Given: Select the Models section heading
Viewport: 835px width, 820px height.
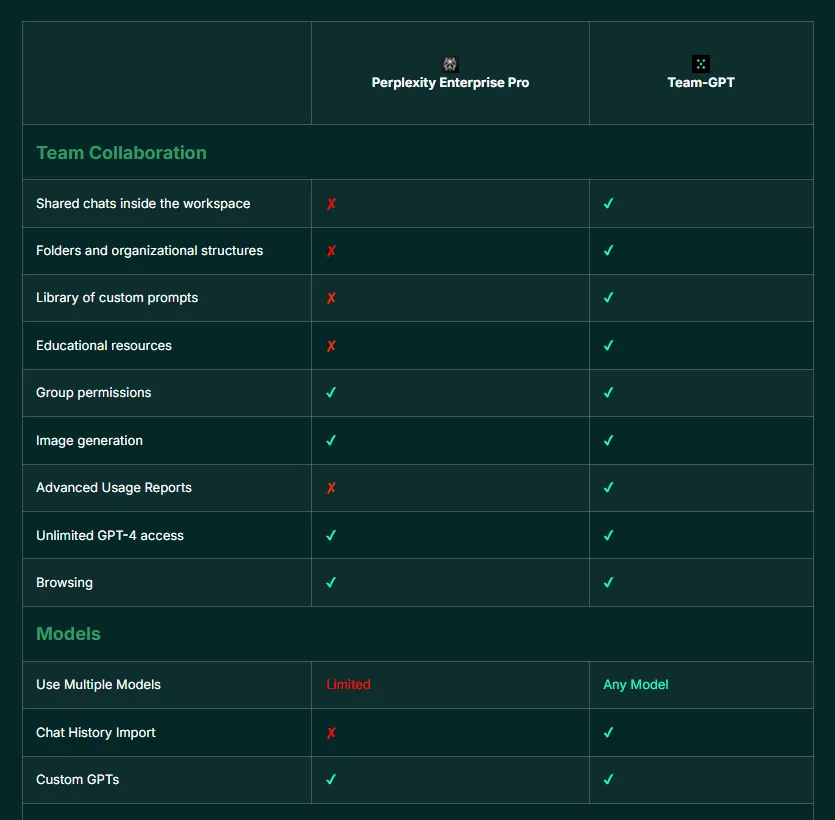Looking at the screenshot, I should click(68, 634).
